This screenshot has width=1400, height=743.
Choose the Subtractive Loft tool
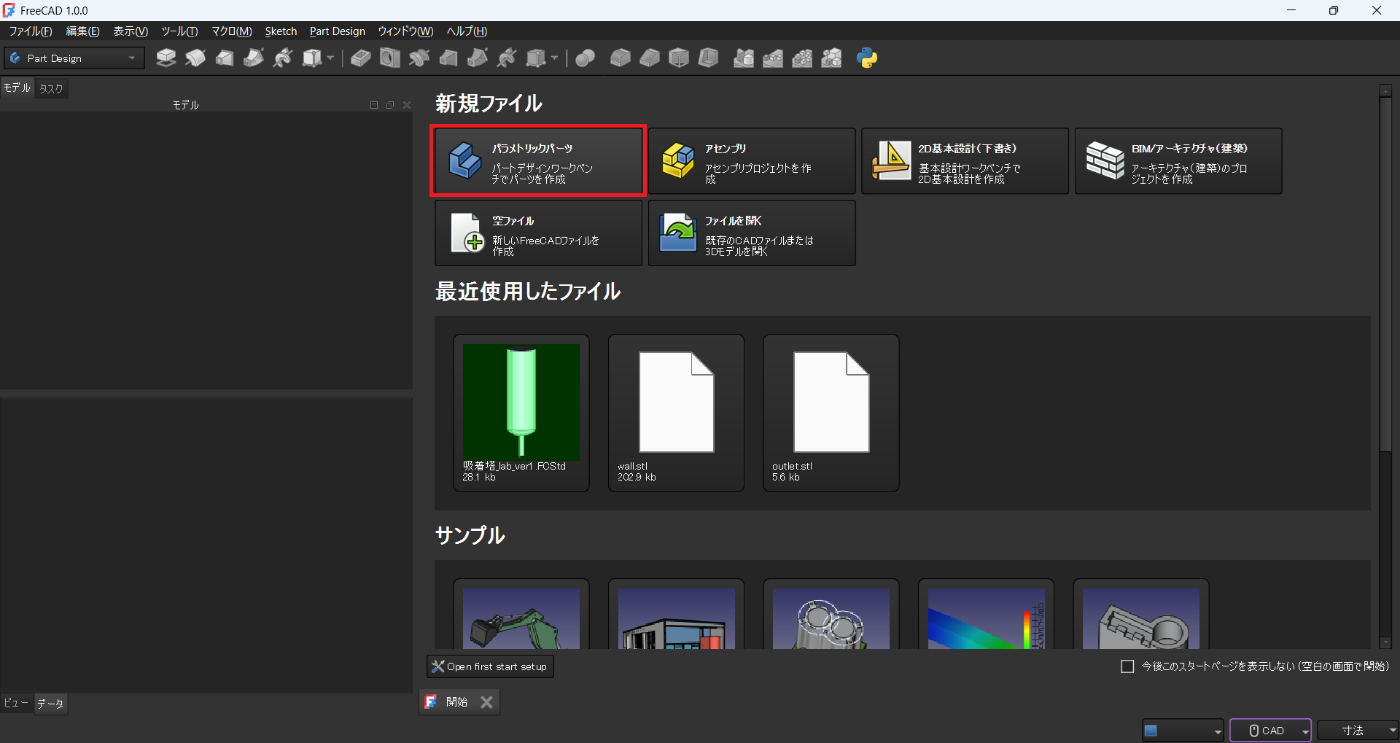(449, 58)
